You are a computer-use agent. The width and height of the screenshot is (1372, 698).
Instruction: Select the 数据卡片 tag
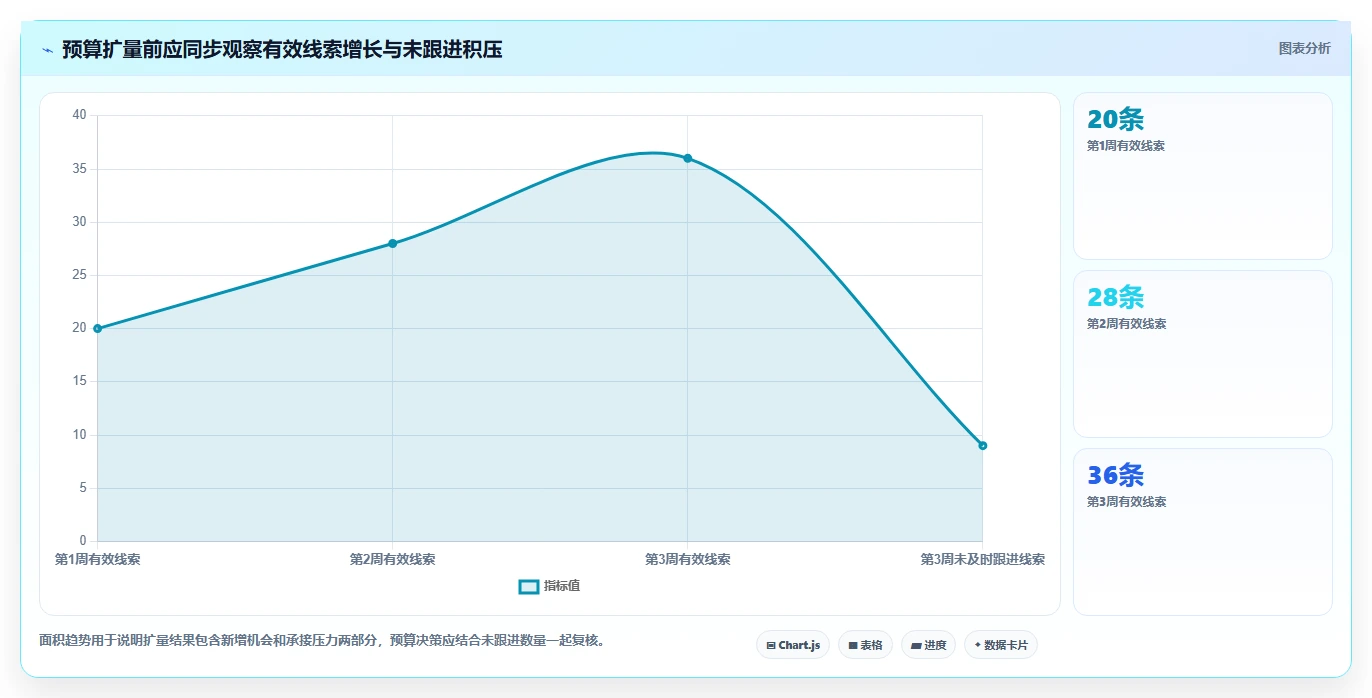tap(1001, 645)
